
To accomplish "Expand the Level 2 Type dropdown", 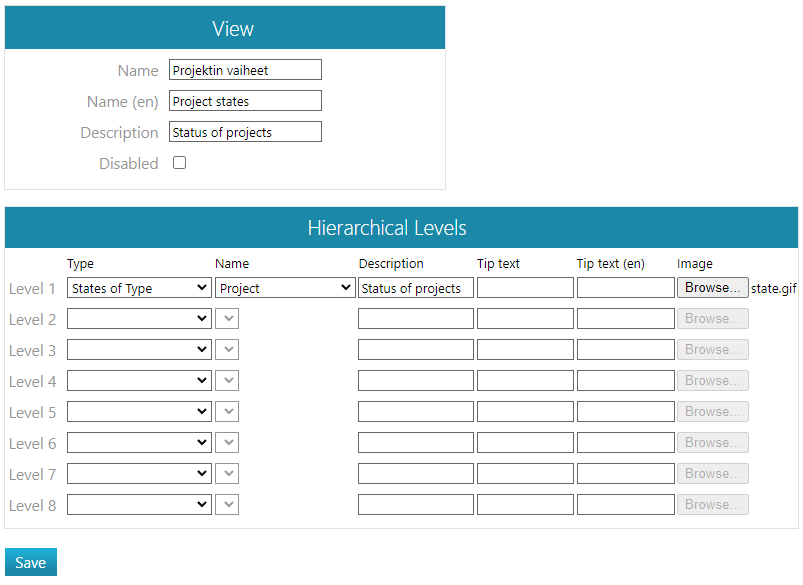I will 139,319.
